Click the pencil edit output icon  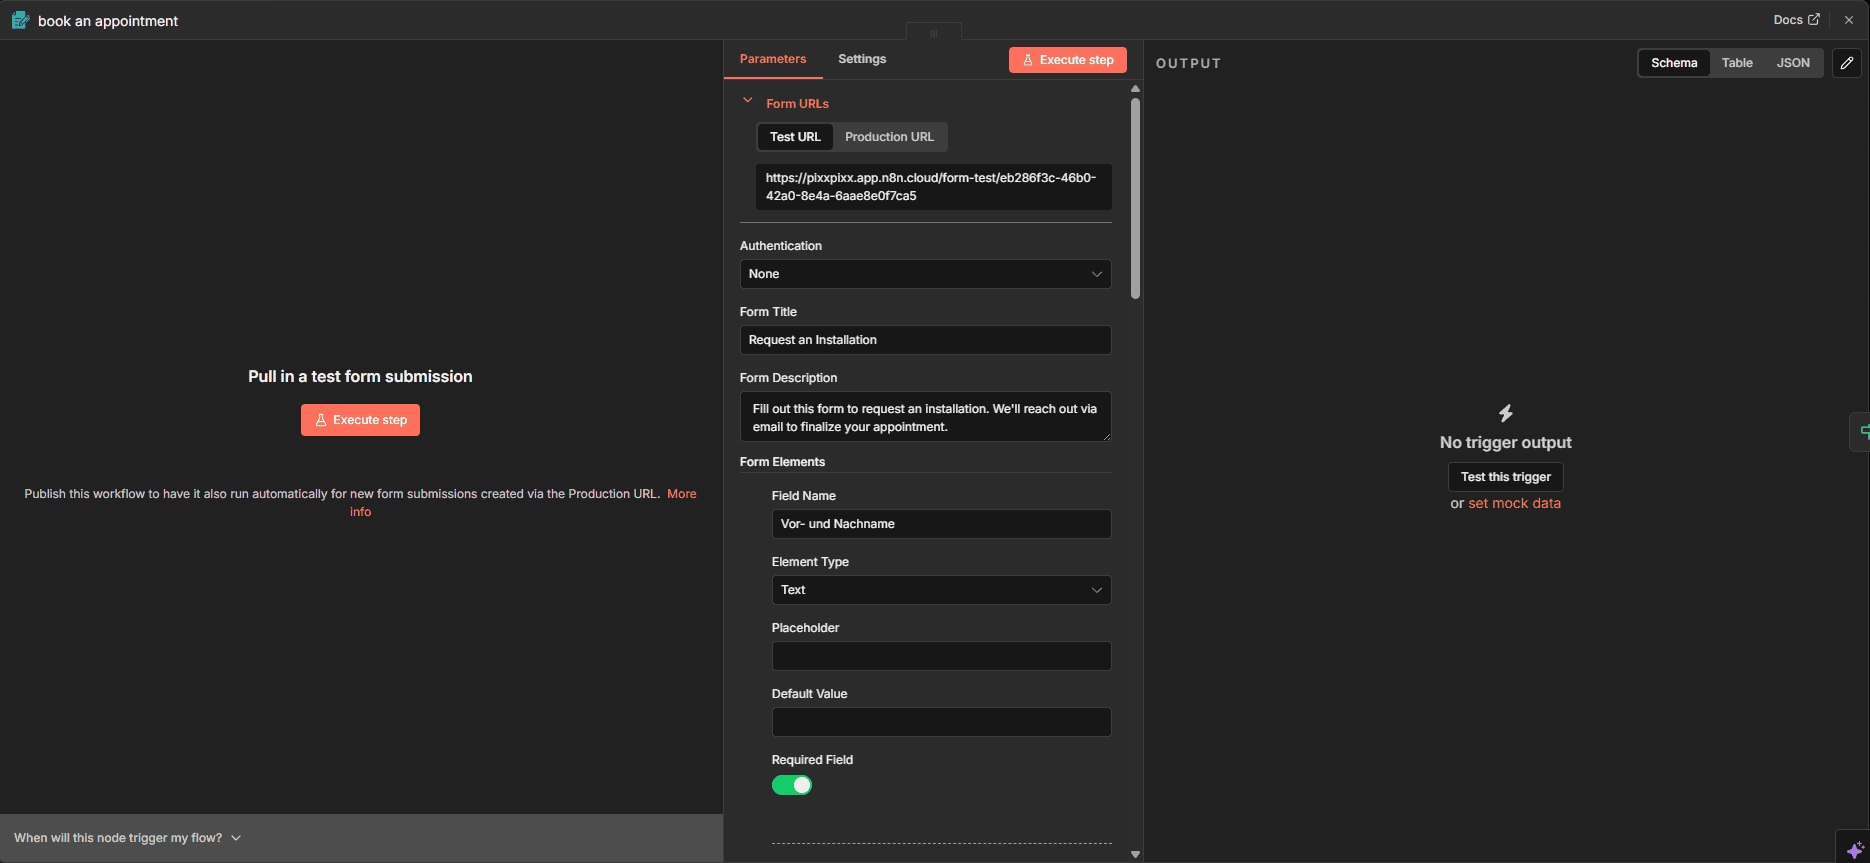click(1847, 63)
